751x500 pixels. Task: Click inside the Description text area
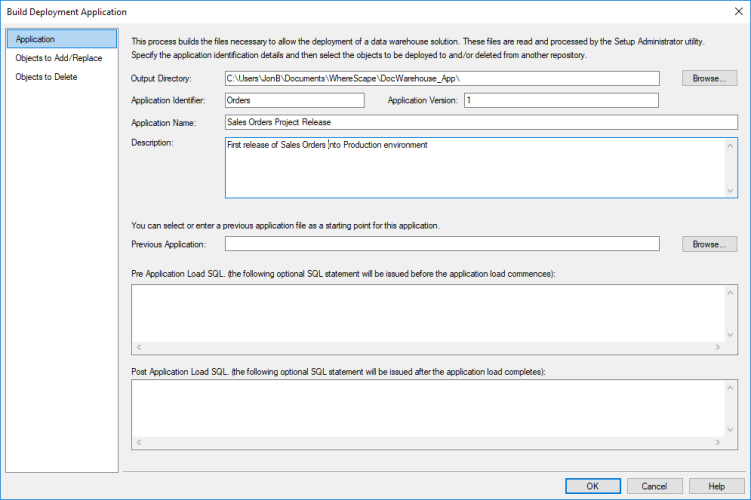click(x=475, y=168)
